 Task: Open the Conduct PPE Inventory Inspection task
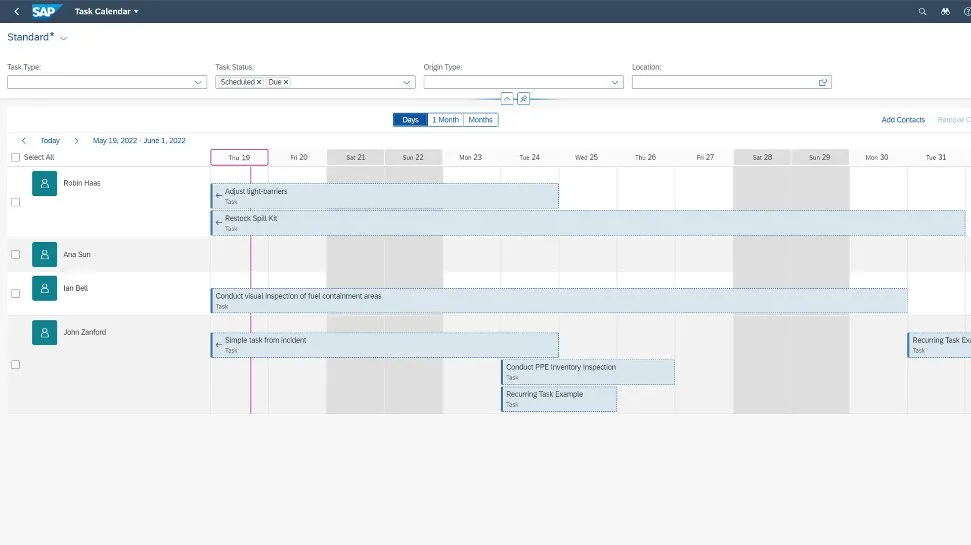click(587, 371)
